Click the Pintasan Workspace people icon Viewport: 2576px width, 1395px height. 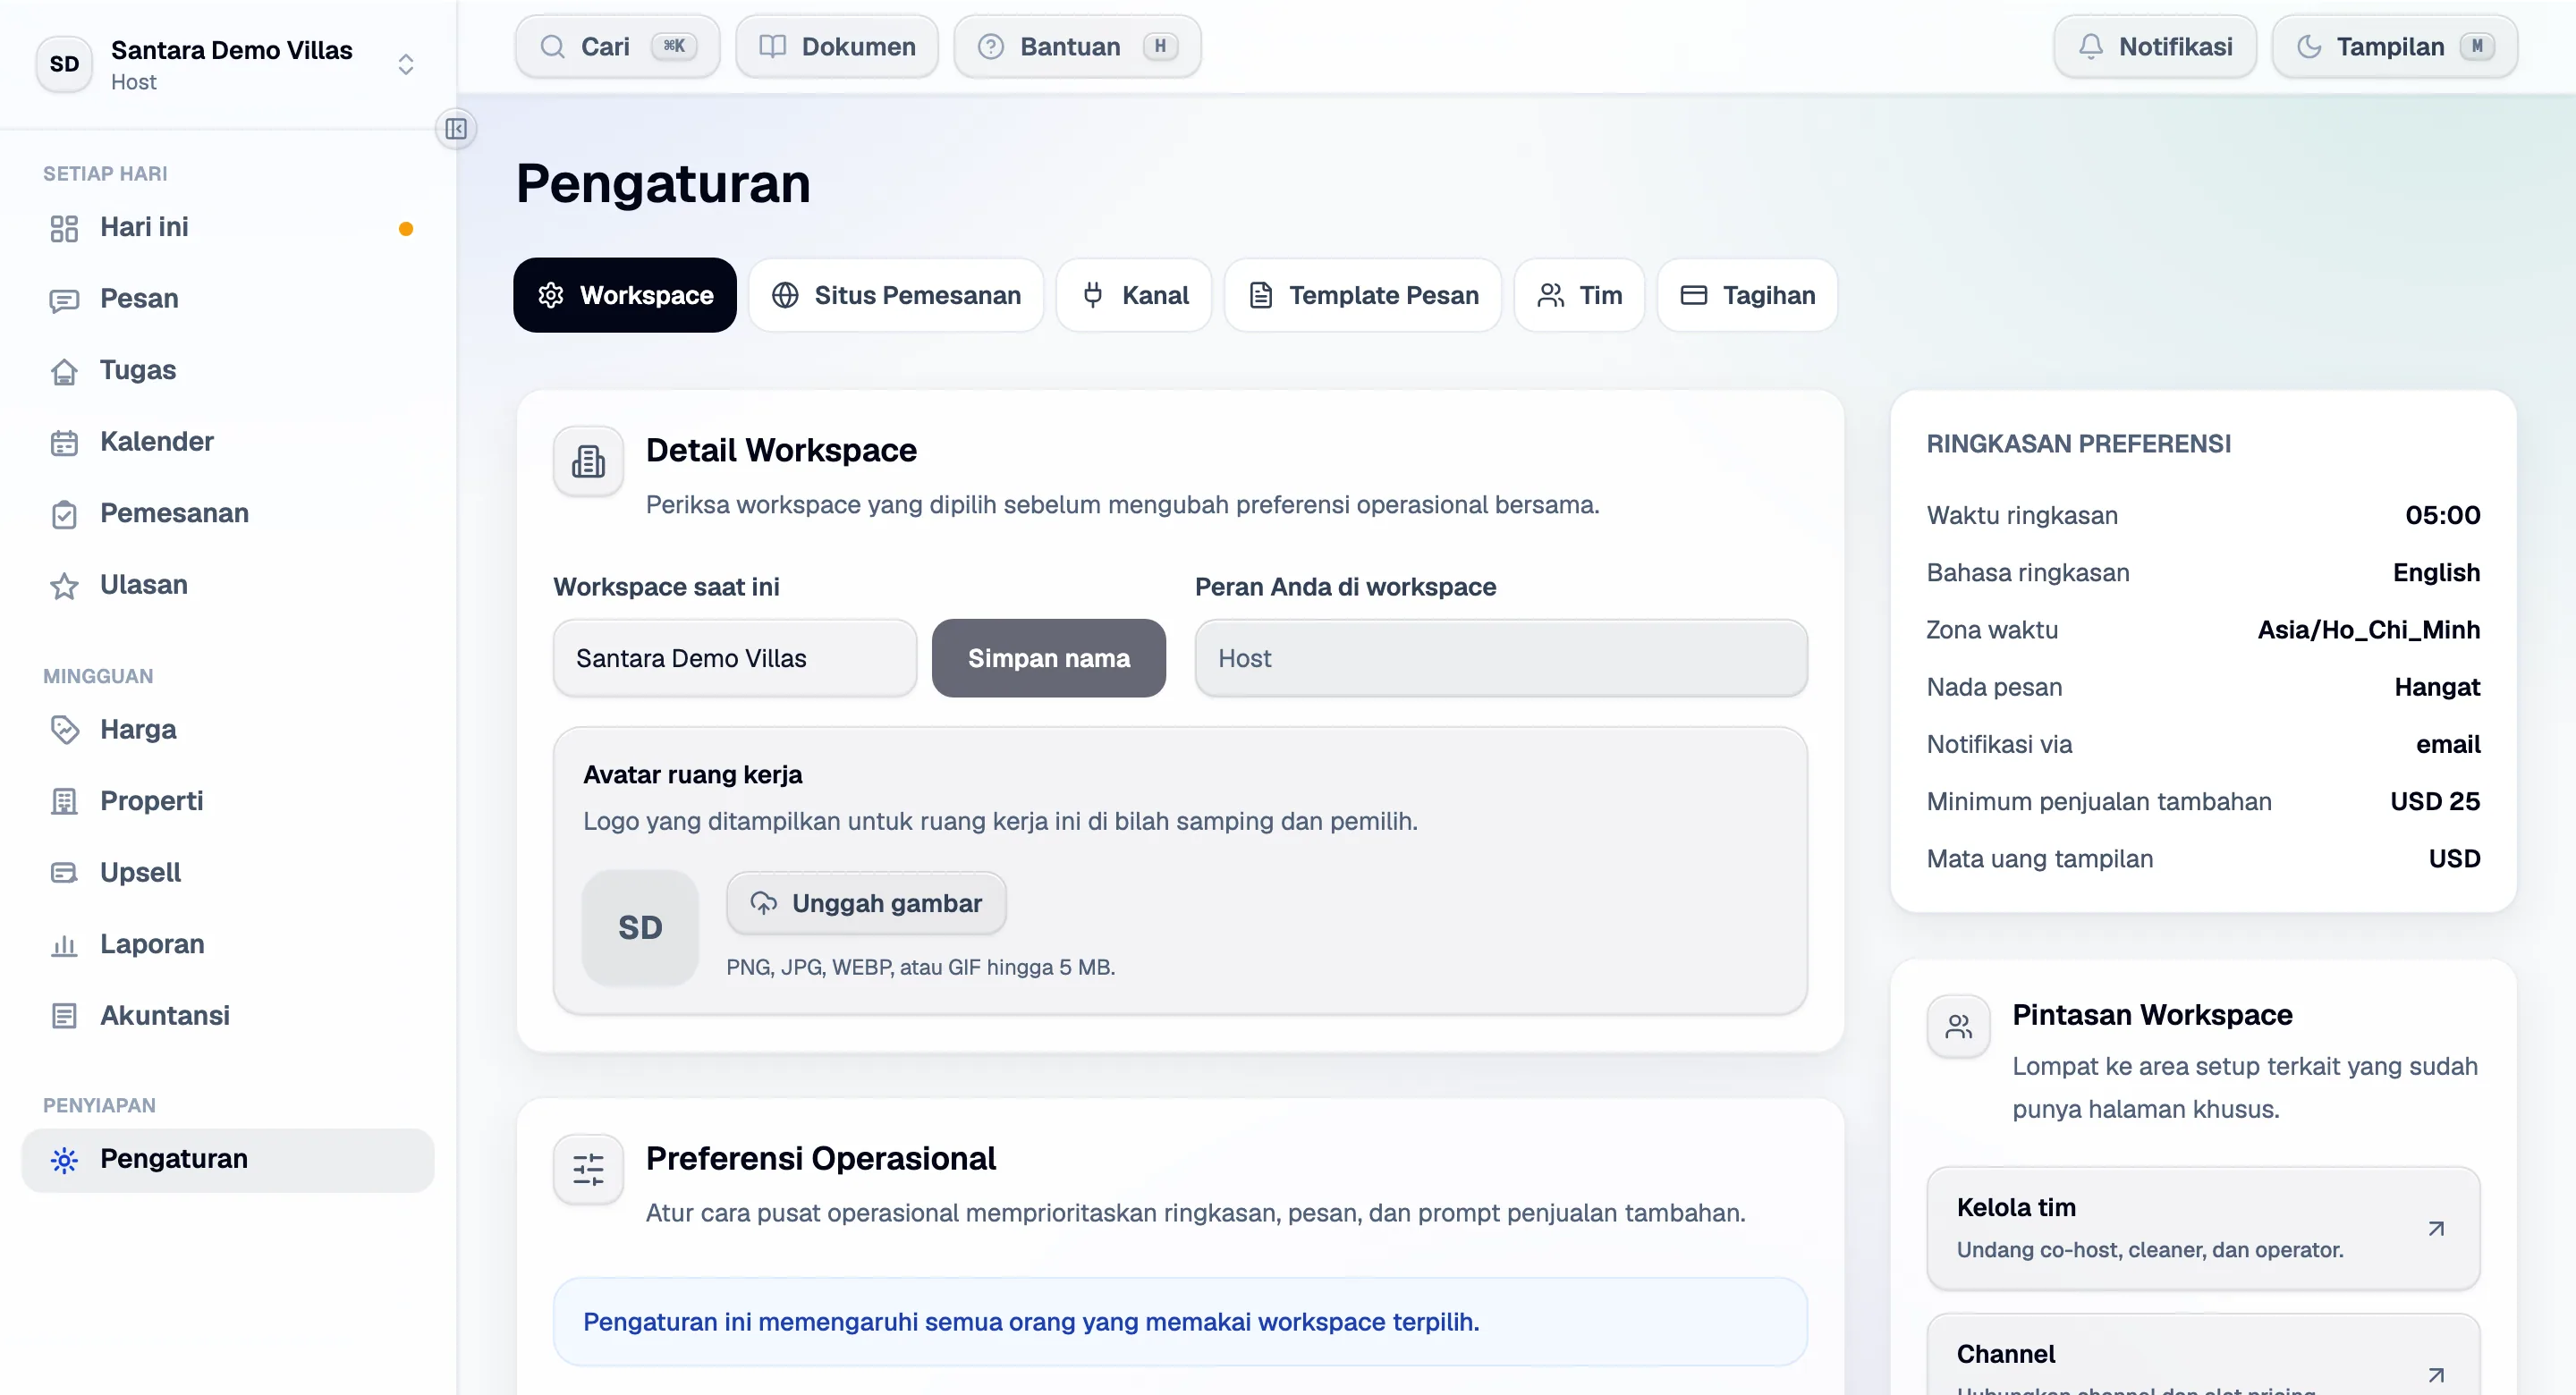(x=1958, y=1026)
